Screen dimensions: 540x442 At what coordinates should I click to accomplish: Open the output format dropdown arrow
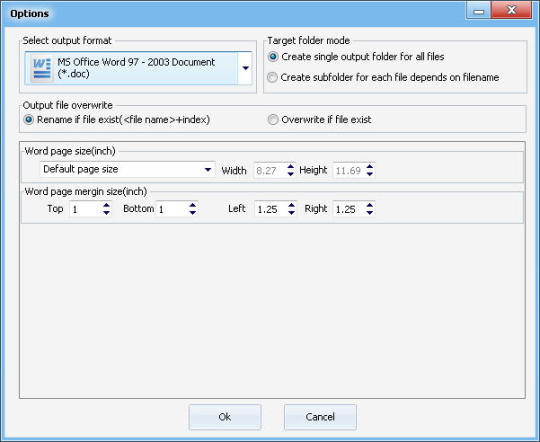[x=245, y=68]
